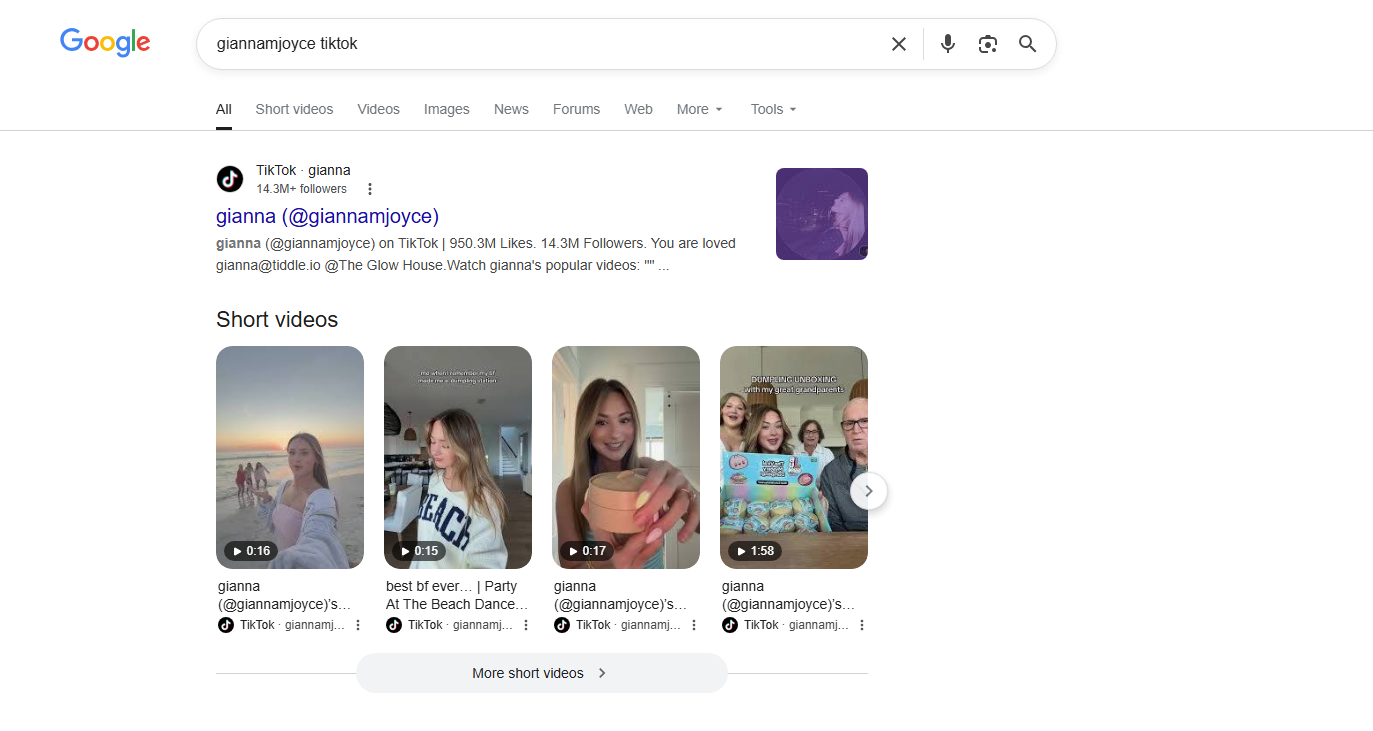Click the right chevron to see more videos
This screenshot has height=731, width=1373.
click(x=868, y=491)
